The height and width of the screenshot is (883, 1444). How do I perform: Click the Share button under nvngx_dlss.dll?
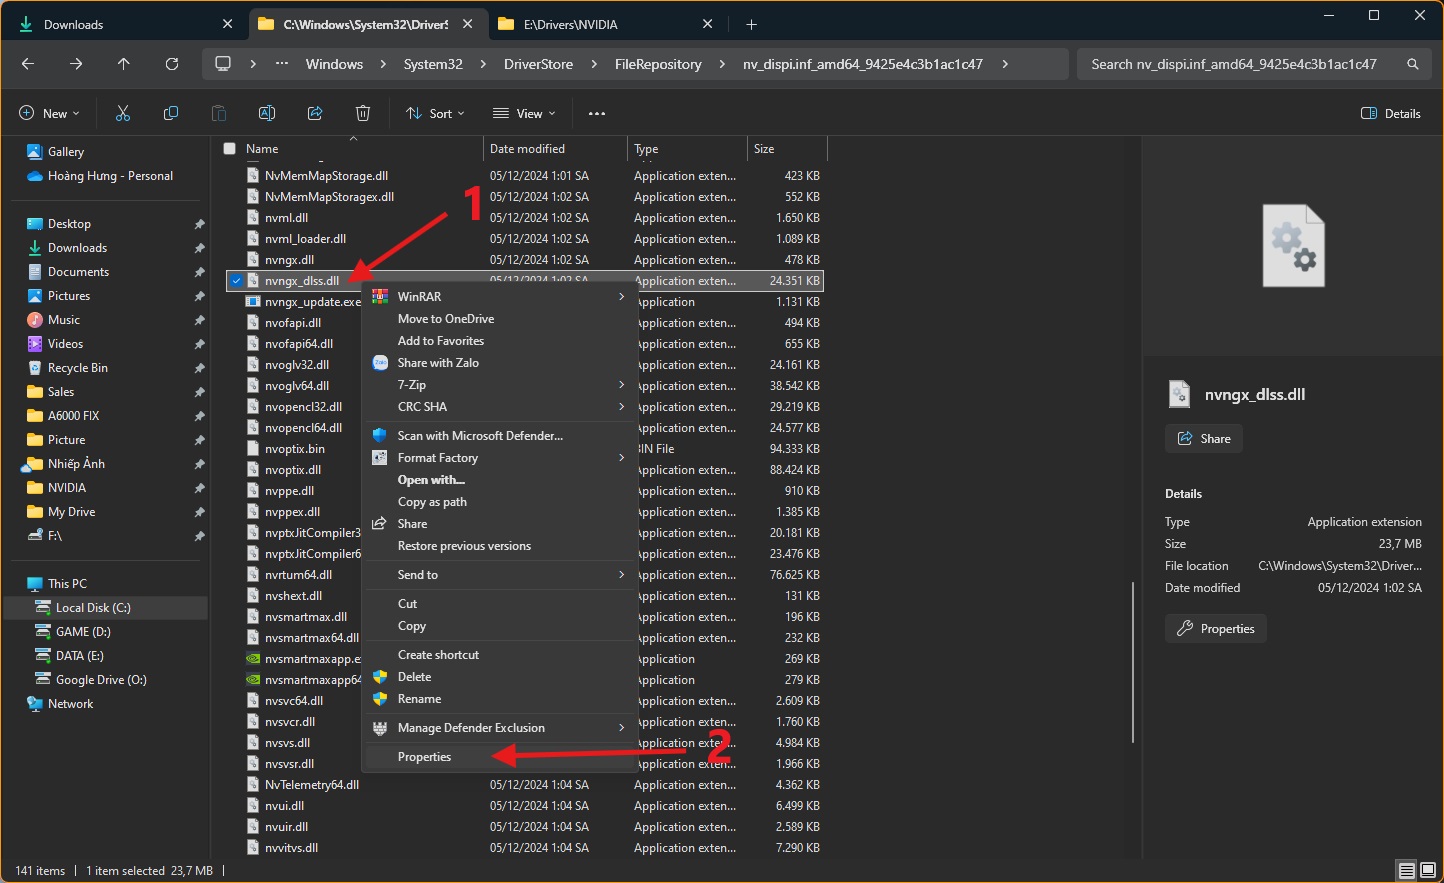tap(1204, 439)
